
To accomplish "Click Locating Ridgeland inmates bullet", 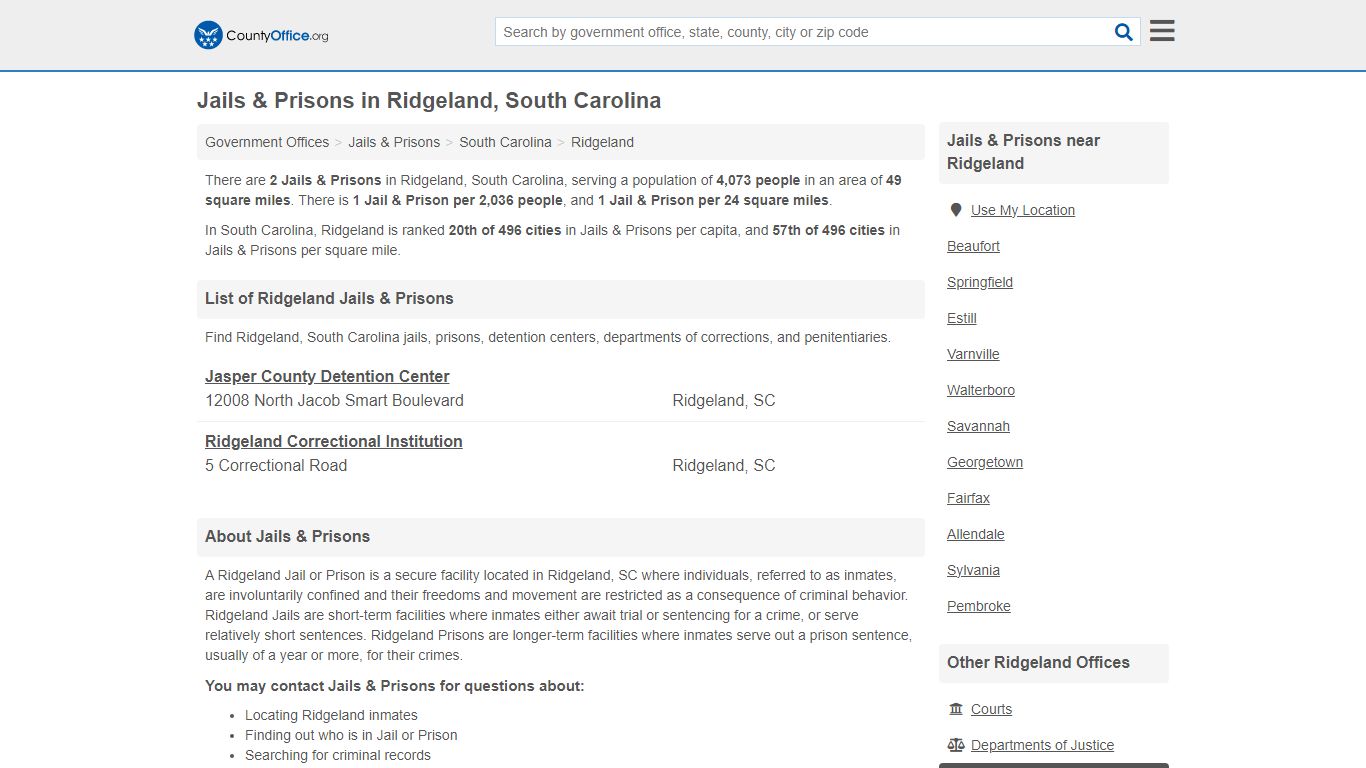I will (x=331, y=715).
